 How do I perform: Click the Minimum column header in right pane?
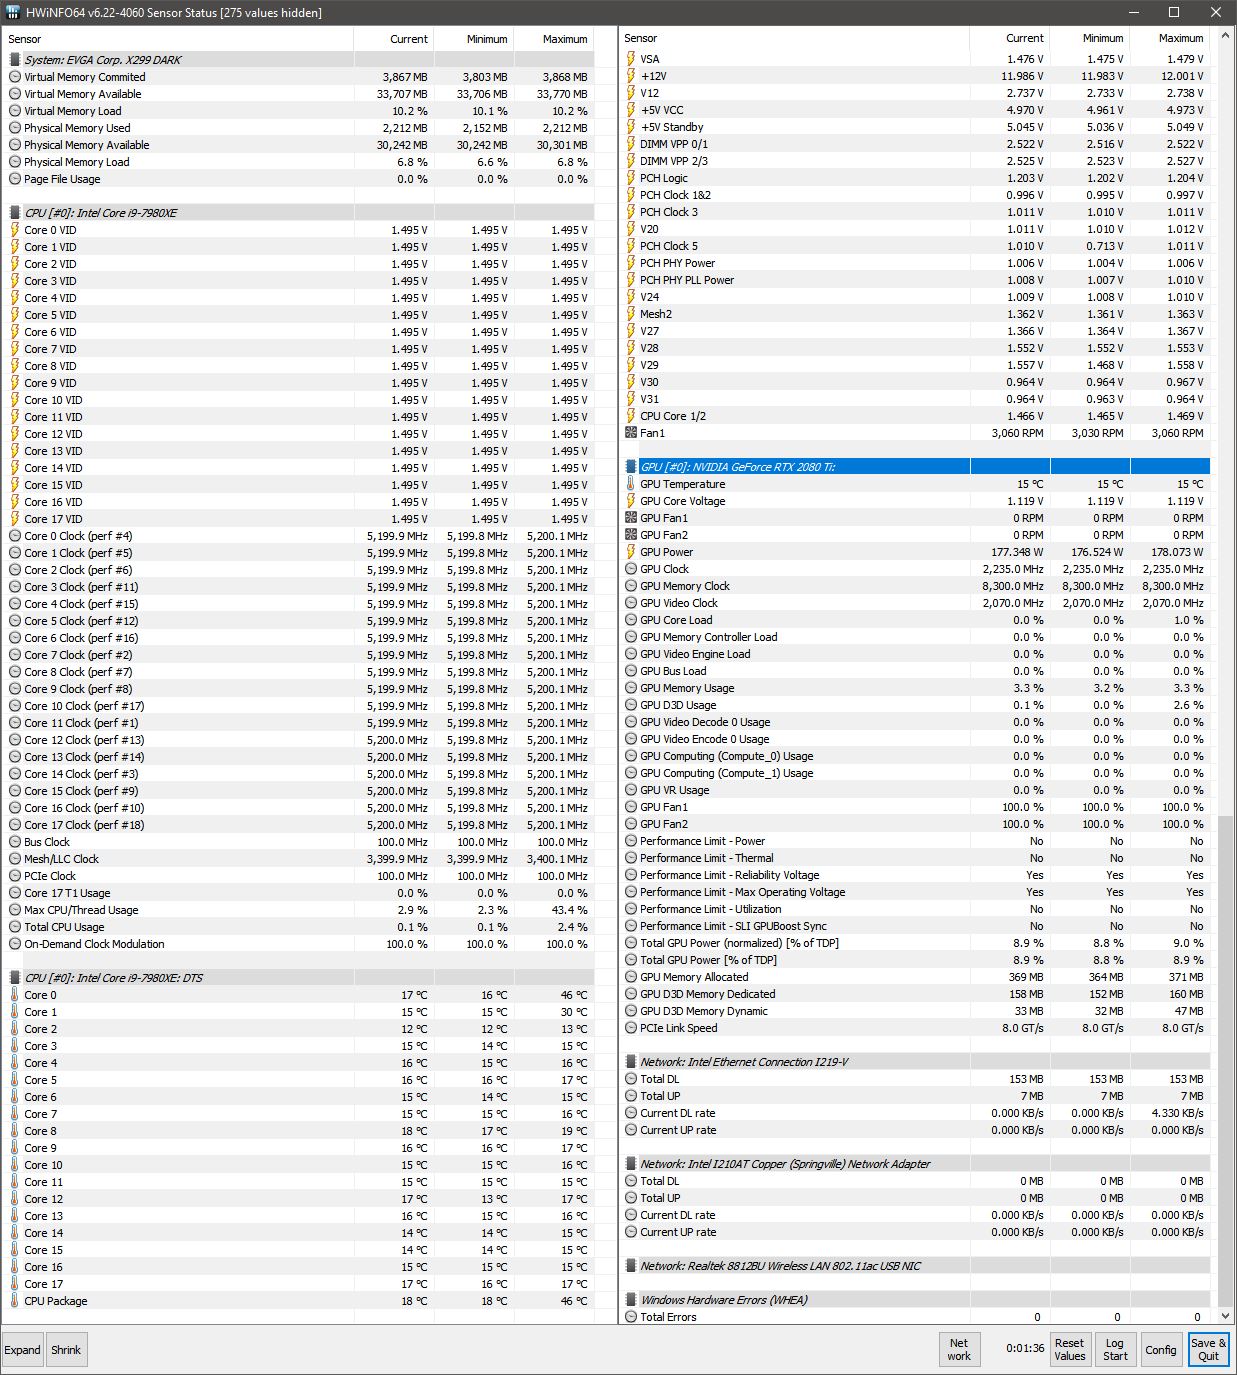pos(1090,38)
